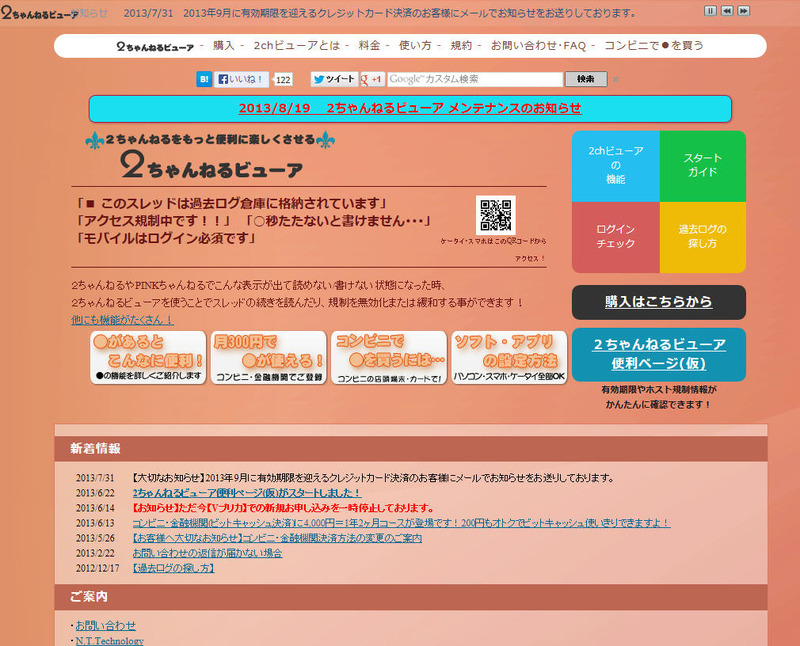Click the 購入はこちらから button
The image size is (800, 646).
point(658,302)
